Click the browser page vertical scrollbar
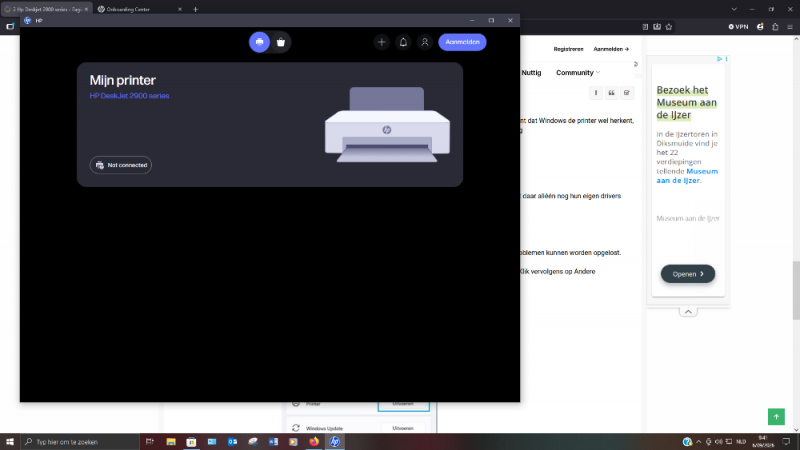 [x=795, y=290]
